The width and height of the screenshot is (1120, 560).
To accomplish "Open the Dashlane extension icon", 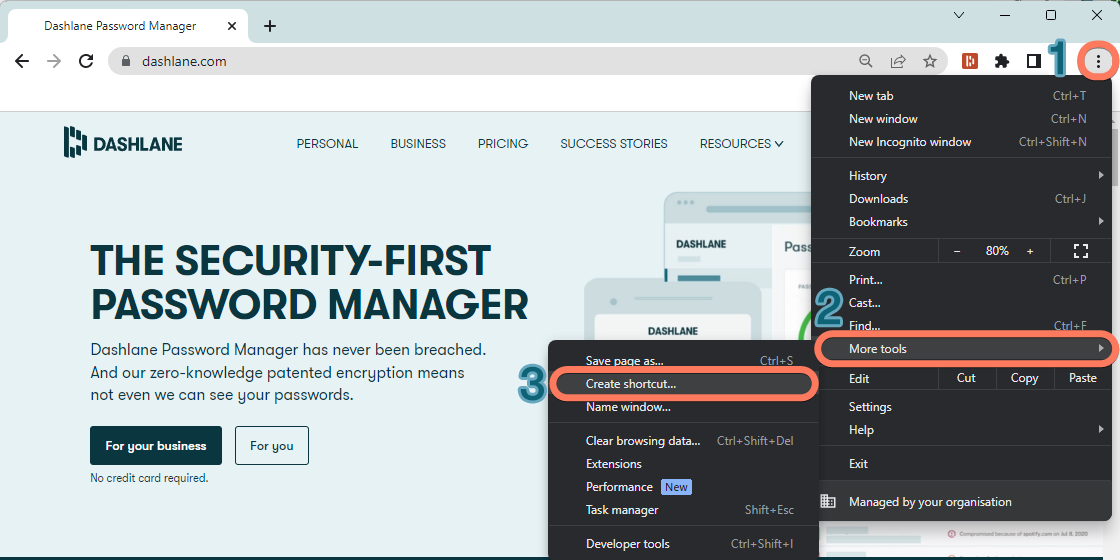I will click(x=969, y=61).
